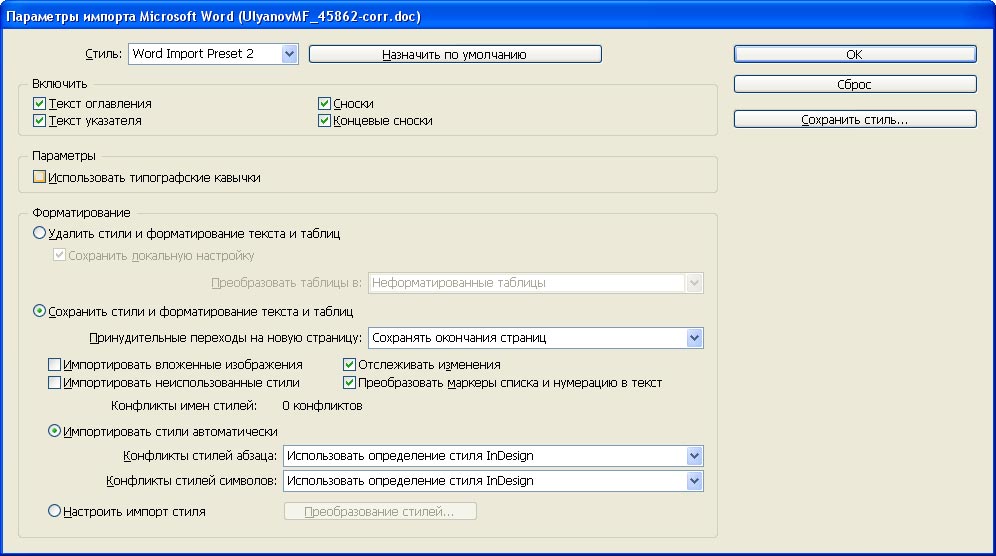Select Настроить импорт стиля radio button
The image size is (996, 556).
[x=55, y=511]
